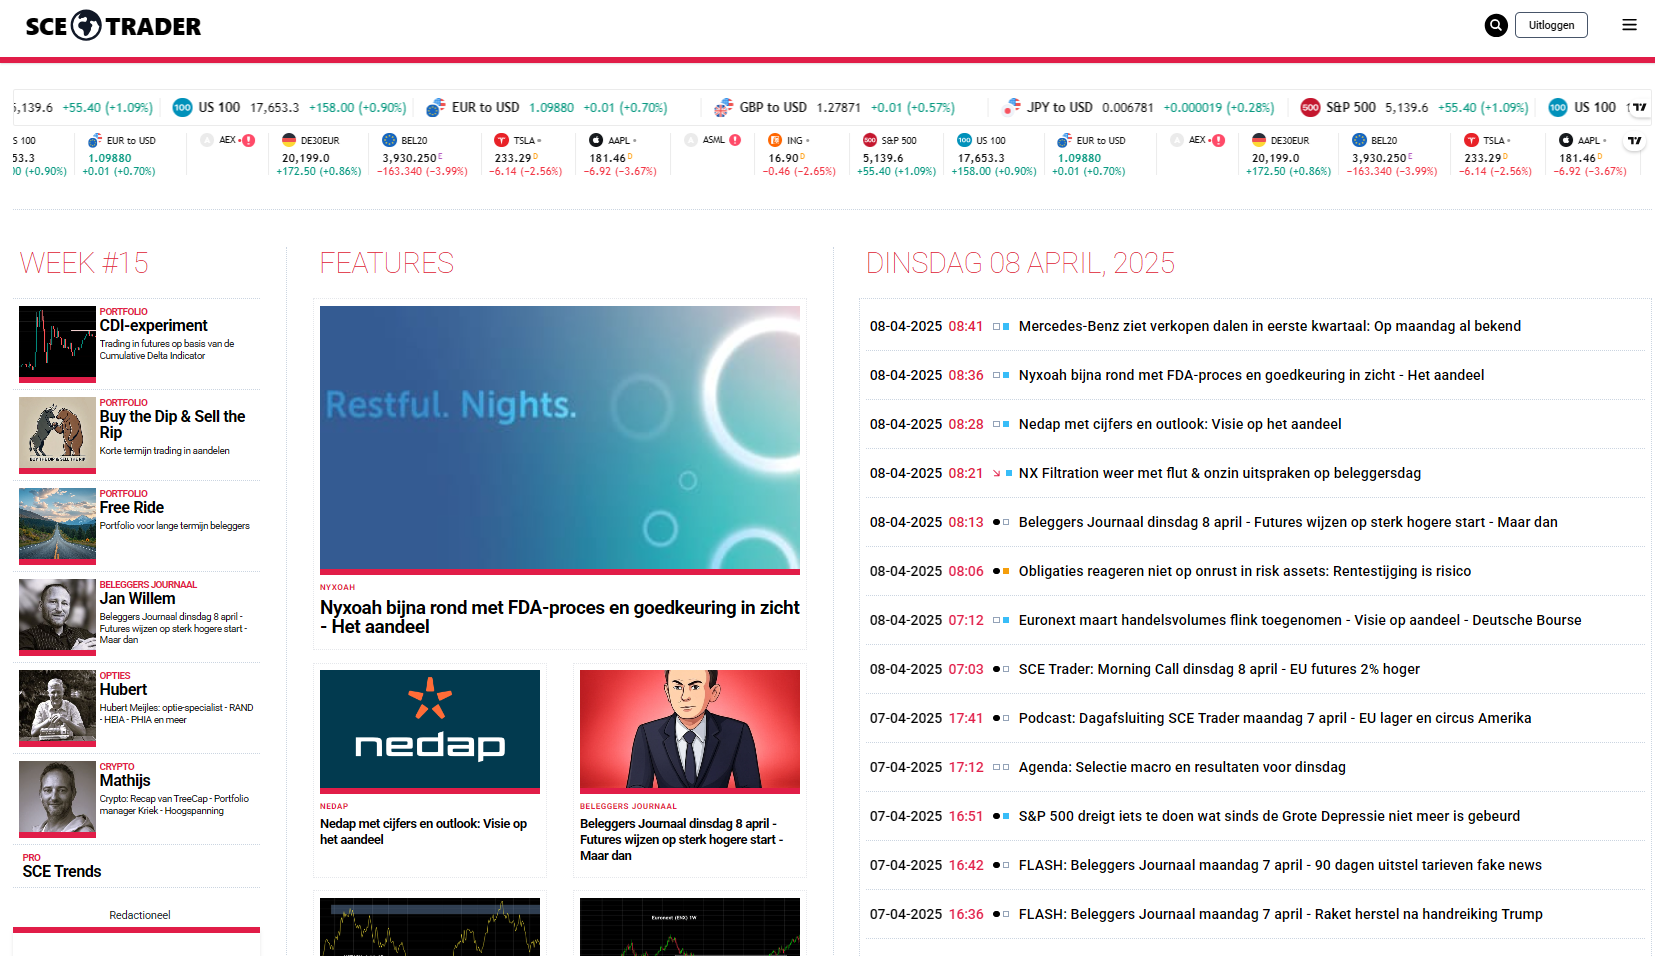Viewport: 1655px width, 956px height.
Task: Click the NEDAP category label in Features
Action: click(x=334, y=806)
